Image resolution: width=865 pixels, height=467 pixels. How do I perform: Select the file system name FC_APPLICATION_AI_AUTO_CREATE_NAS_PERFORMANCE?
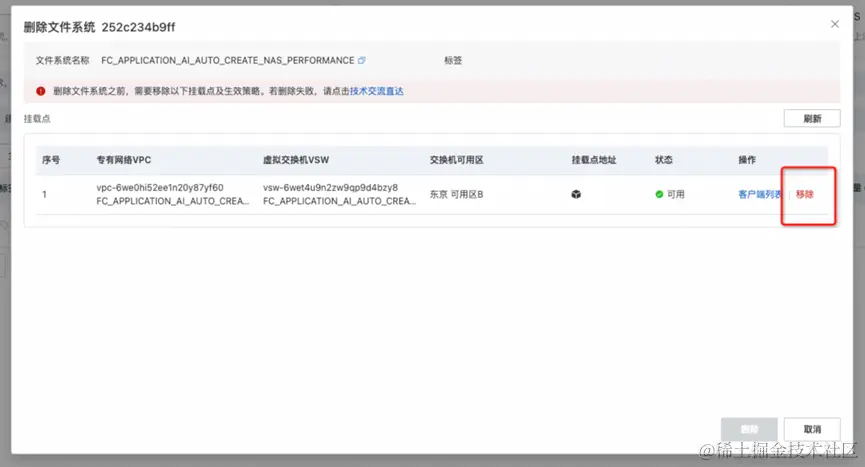tap(228, 60)
